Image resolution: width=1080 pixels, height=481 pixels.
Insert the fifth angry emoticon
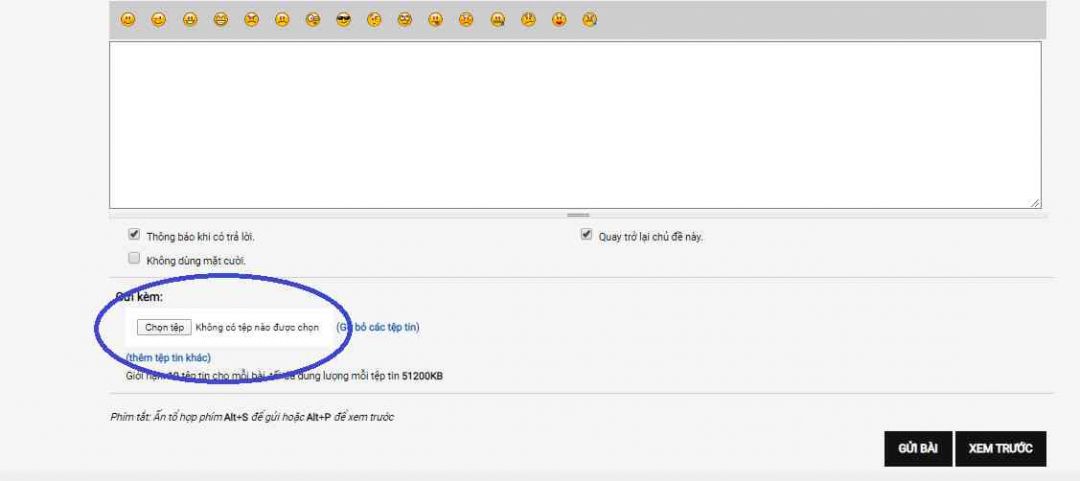252,20
